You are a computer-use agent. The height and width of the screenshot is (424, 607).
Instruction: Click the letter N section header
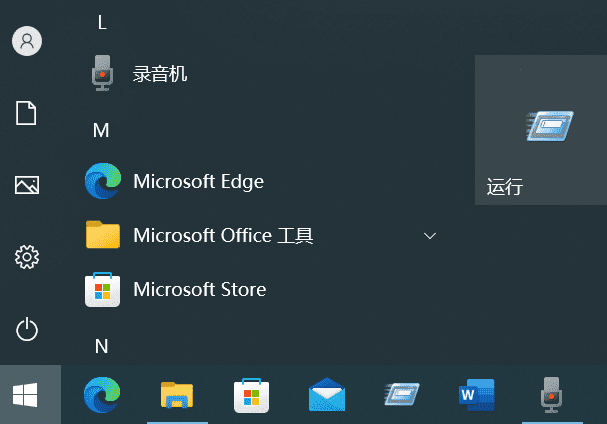(101, 346)
